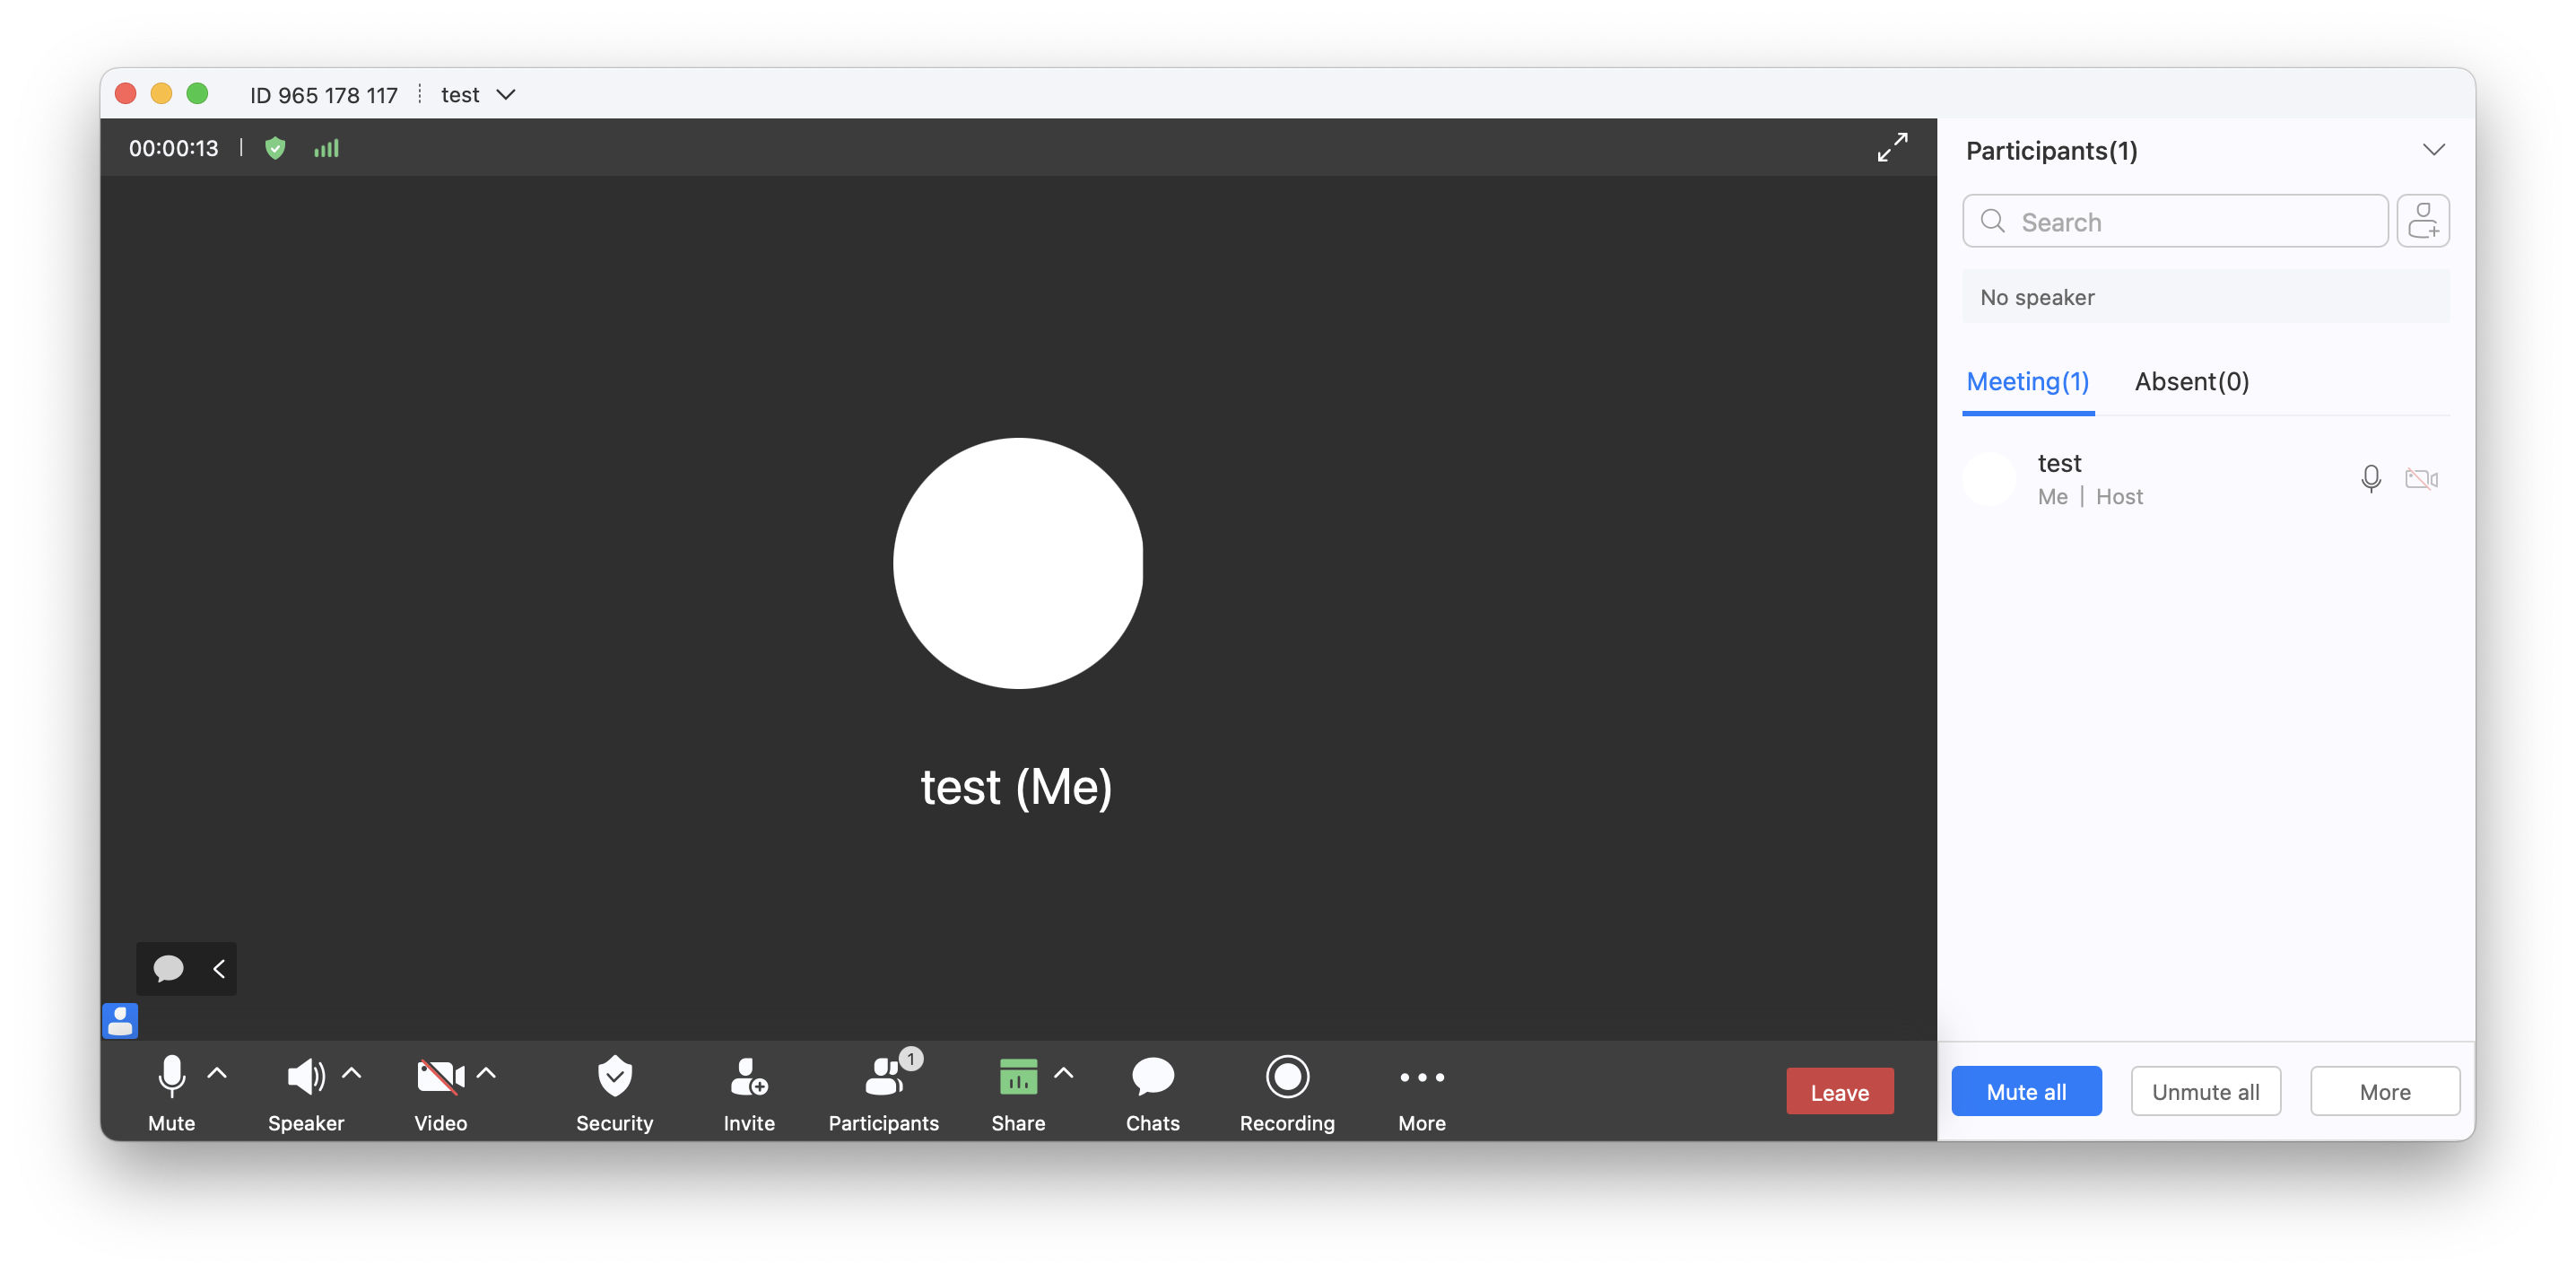Click the green zoom window button

tap(197, 93)
